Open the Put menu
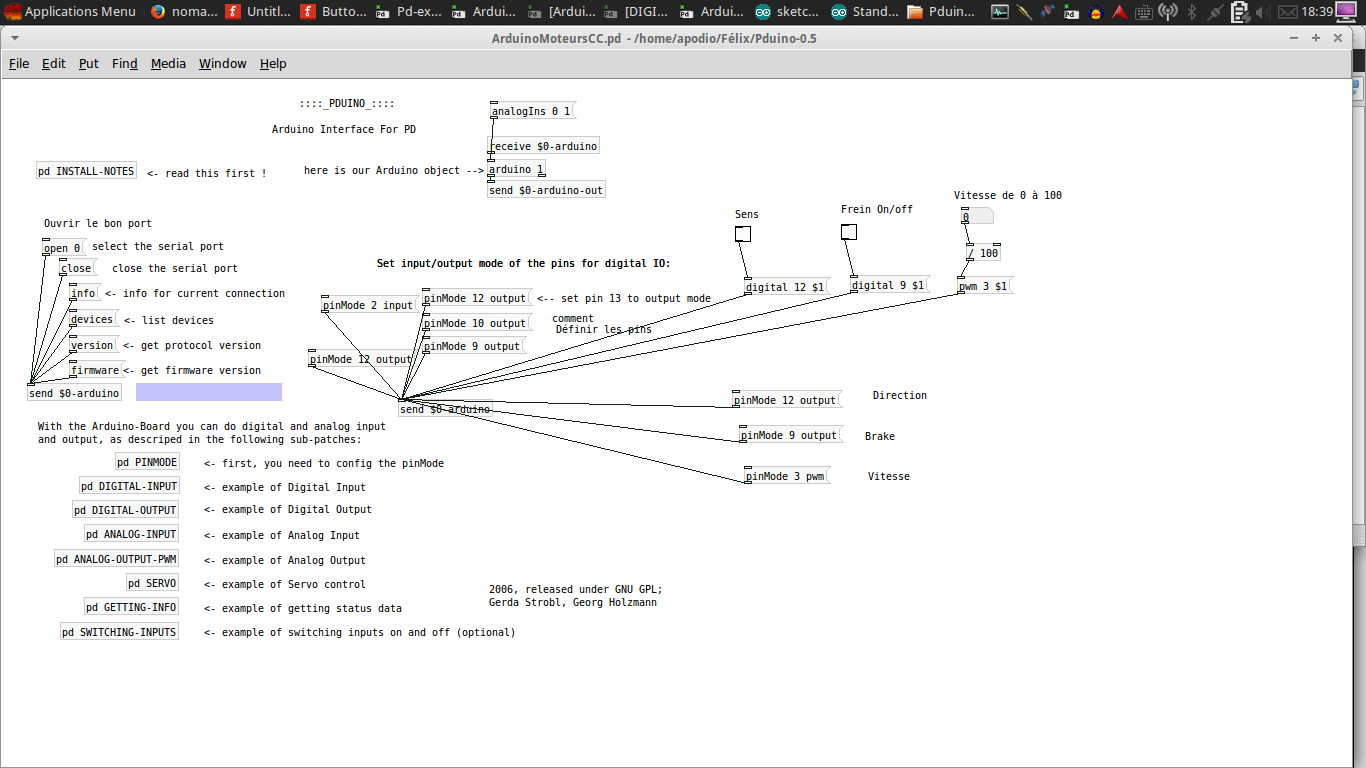This screenshot has height=768, width=1366. (89, 63)
